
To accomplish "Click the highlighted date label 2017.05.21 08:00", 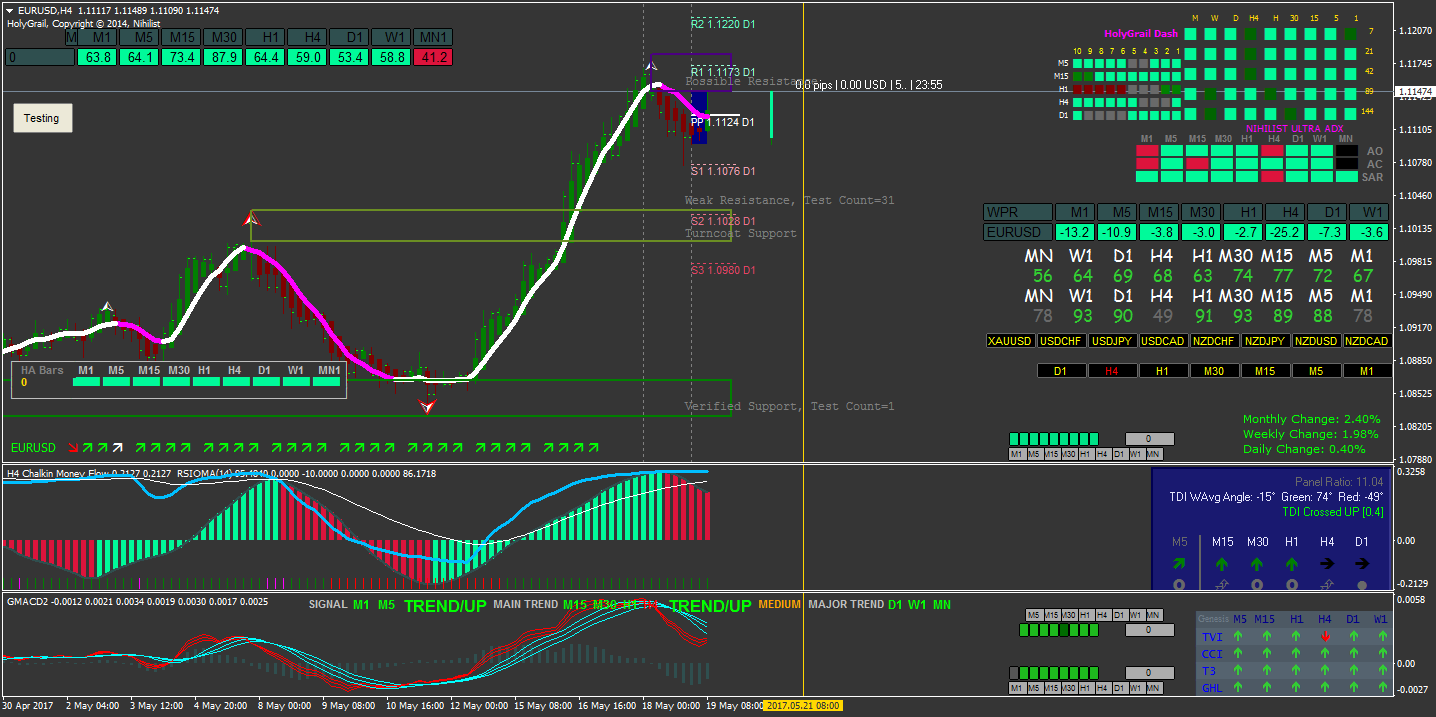I will (805, 705).
